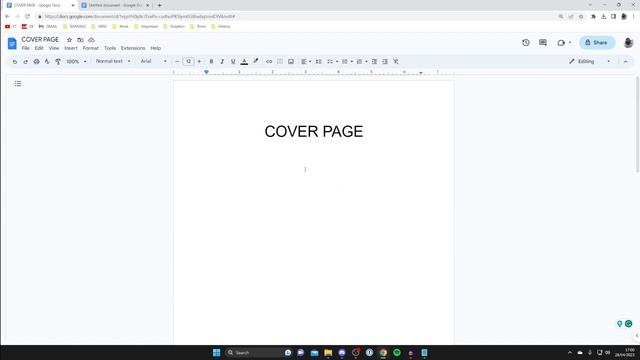Open the Edit menu
The image size is (640, 360).
[39, 48]
